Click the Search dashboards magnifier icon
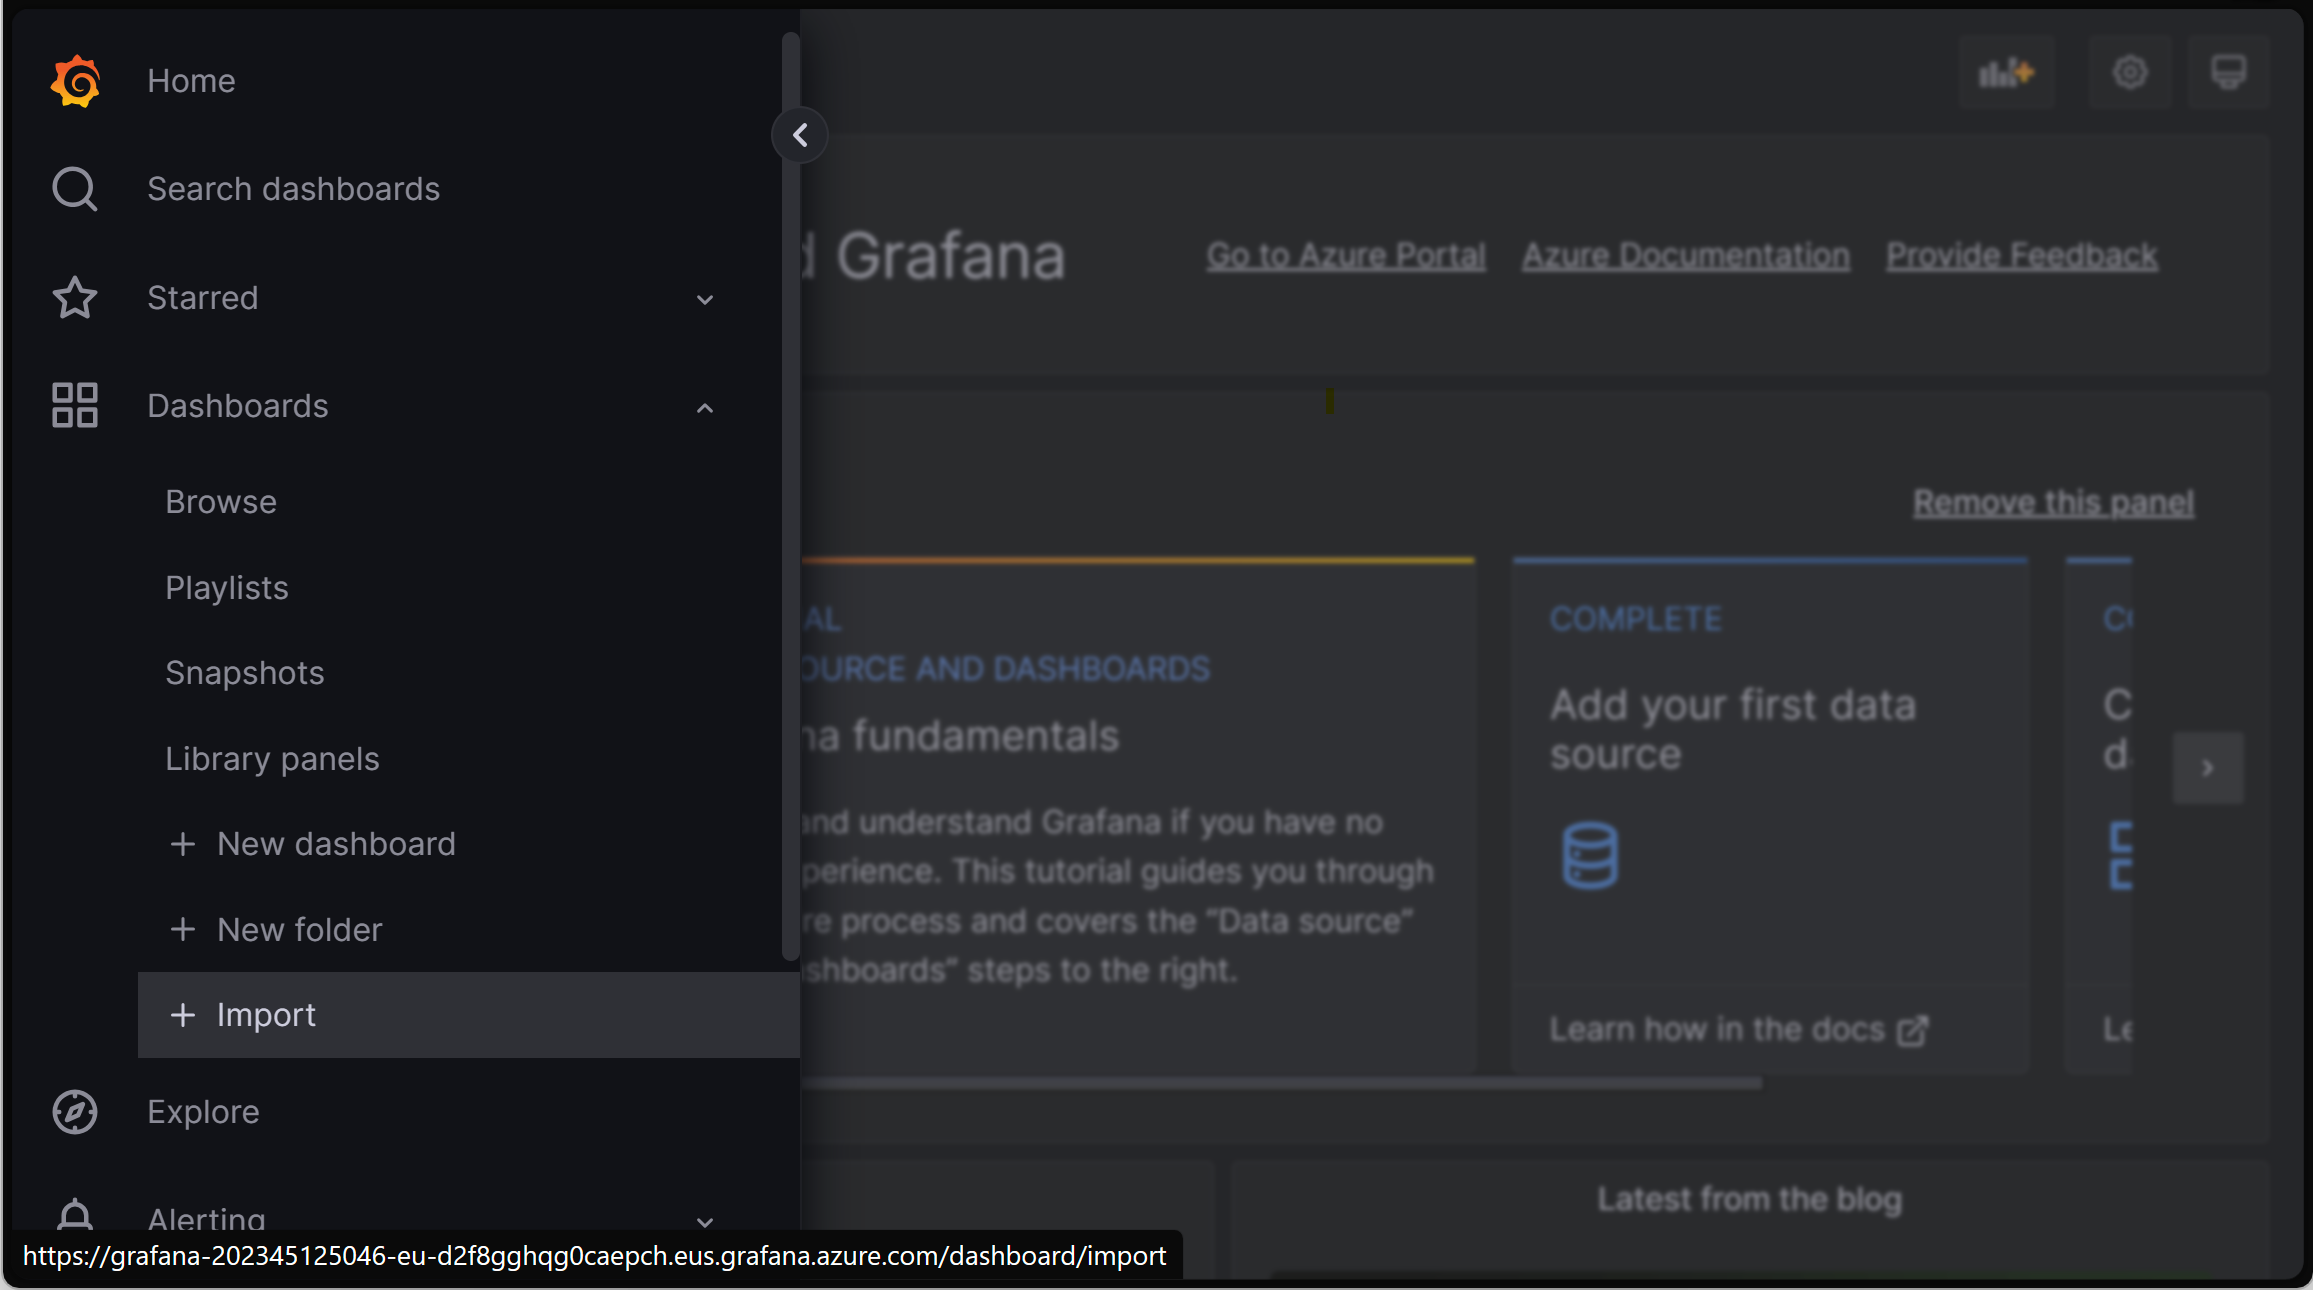 coord(73,189)
